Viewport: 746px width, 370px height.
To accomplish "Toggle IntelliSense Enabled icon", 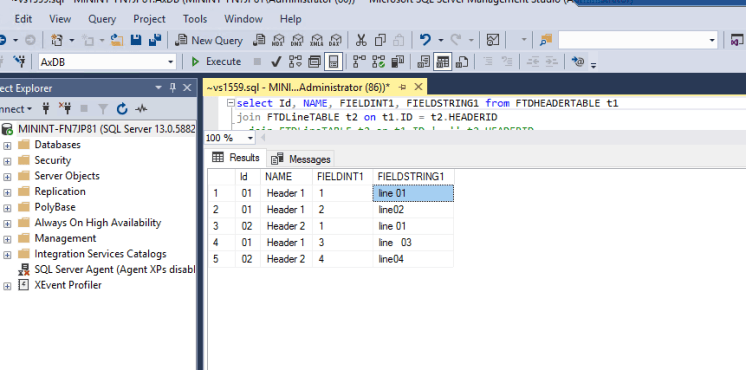I will point(333,61).
